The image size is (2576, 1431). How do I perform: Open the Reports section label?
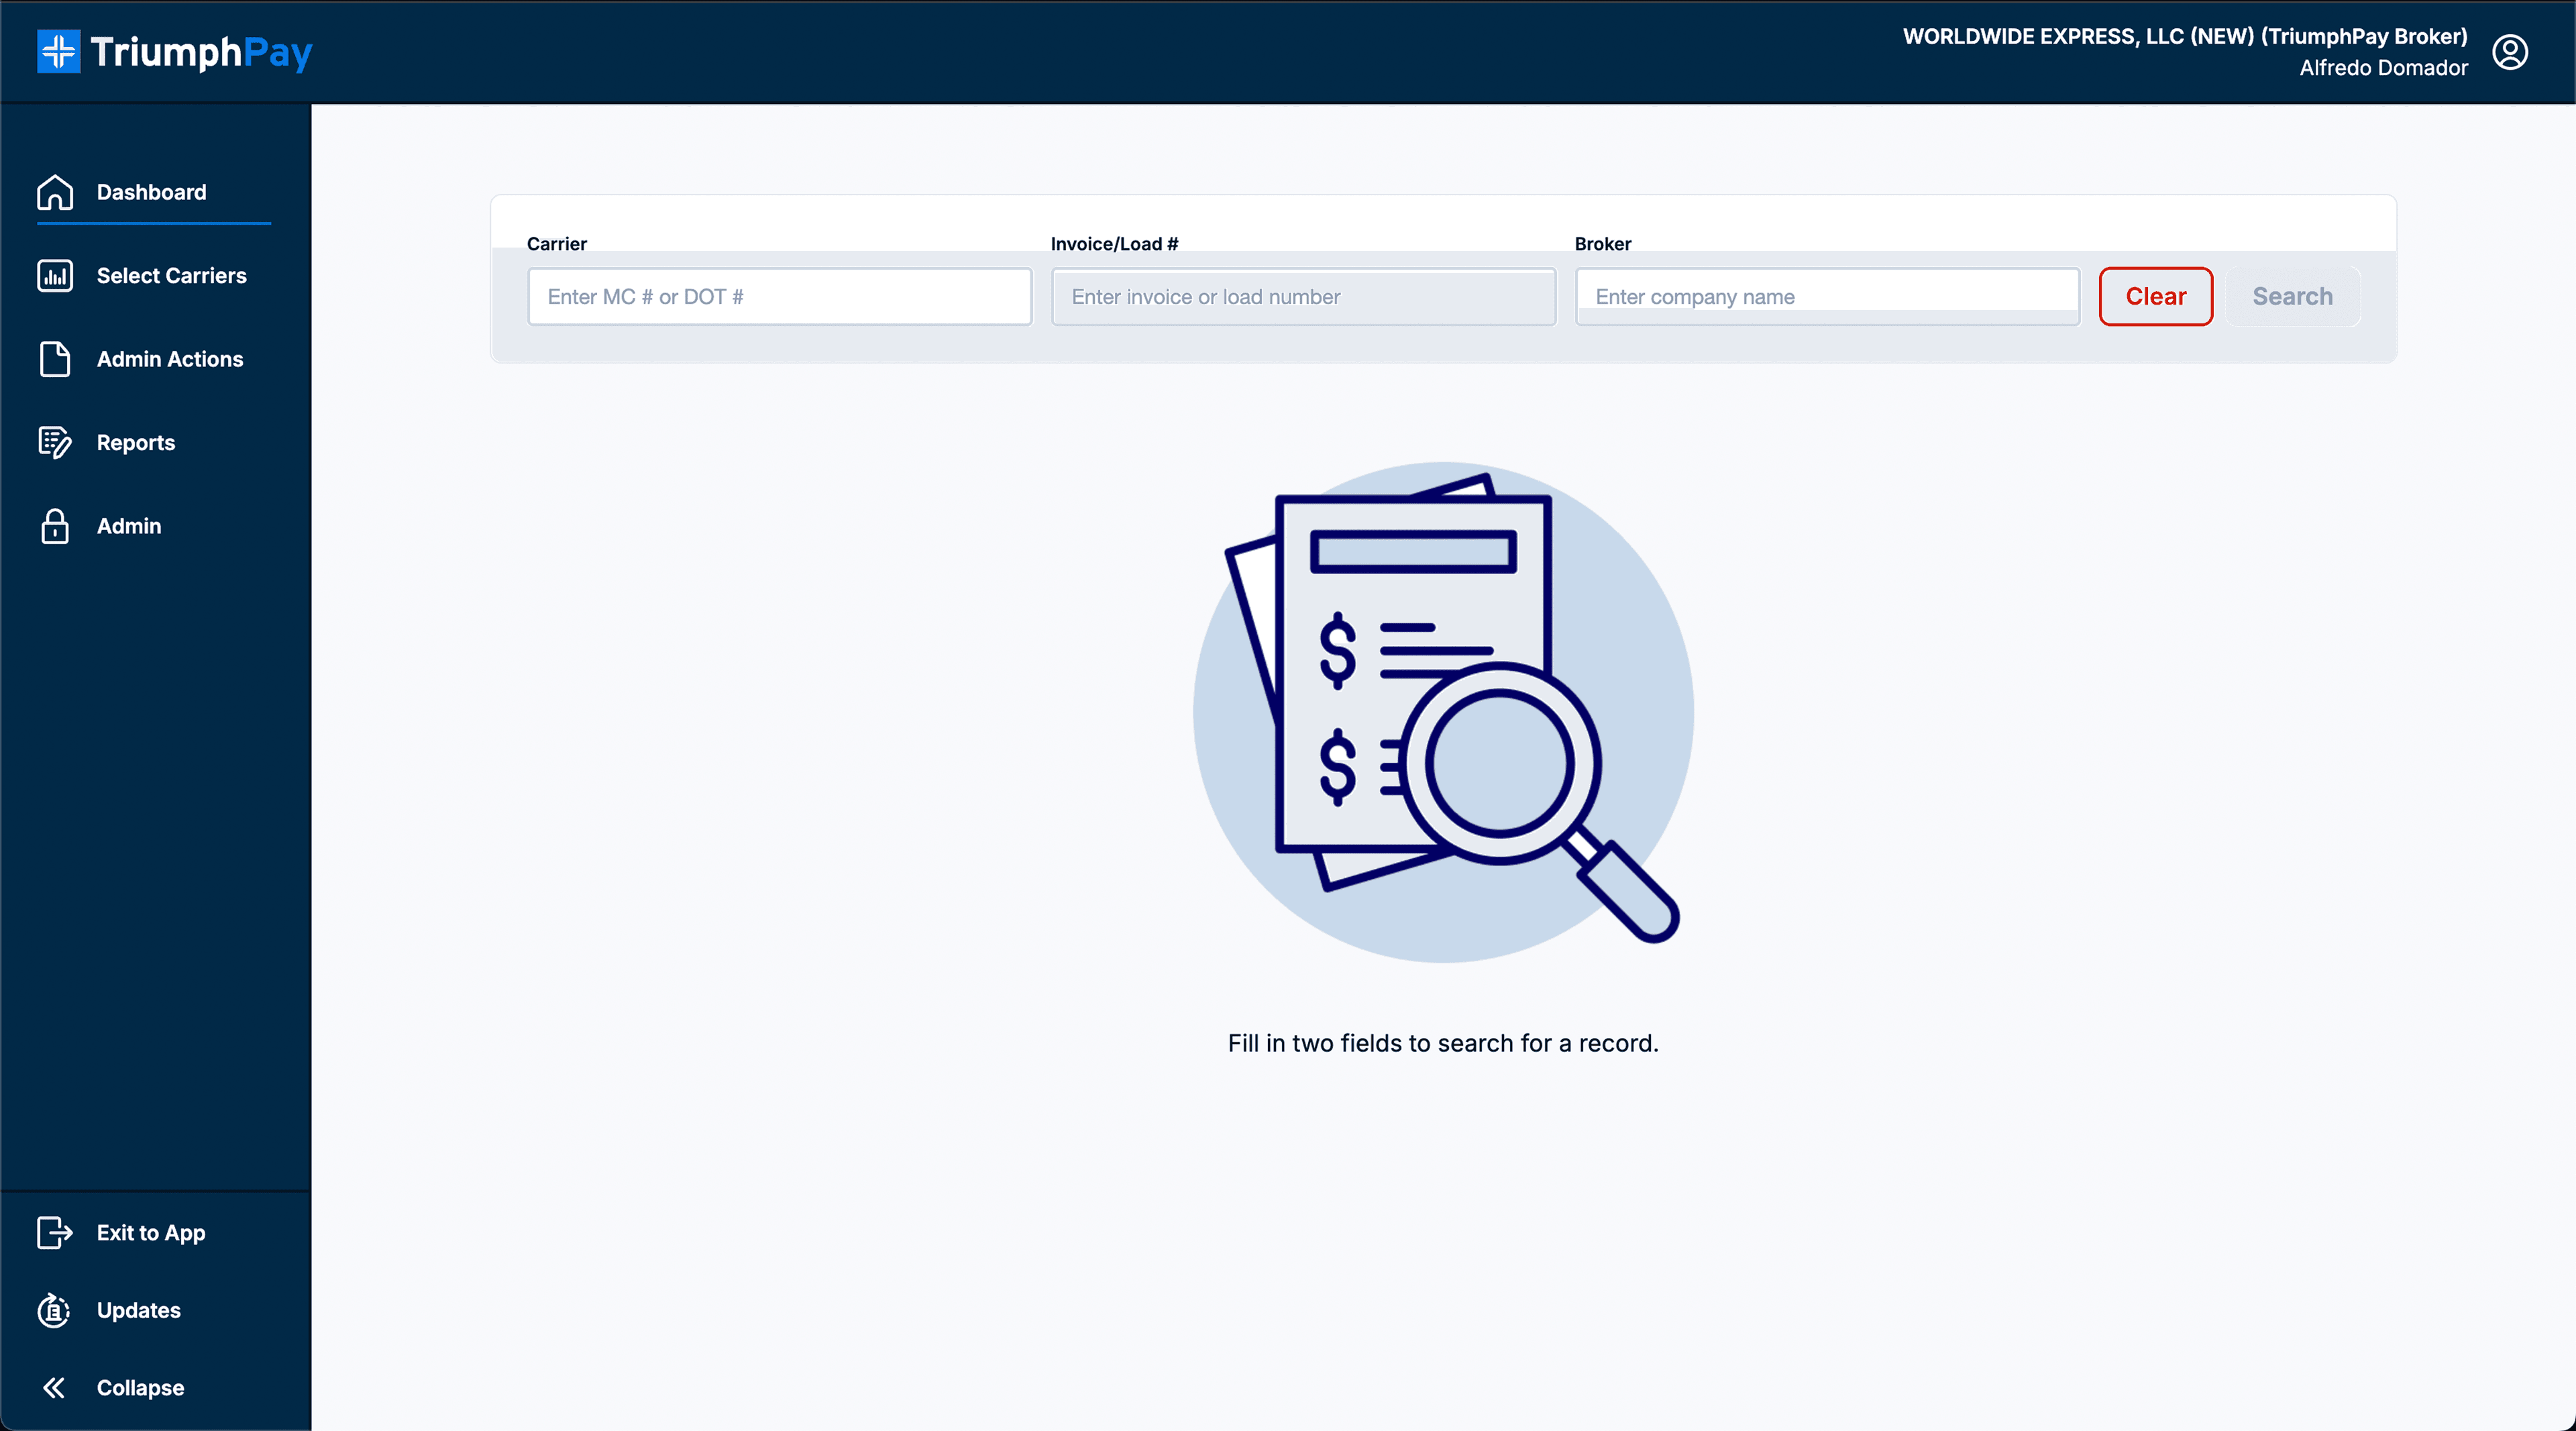[x=136, y=443]
